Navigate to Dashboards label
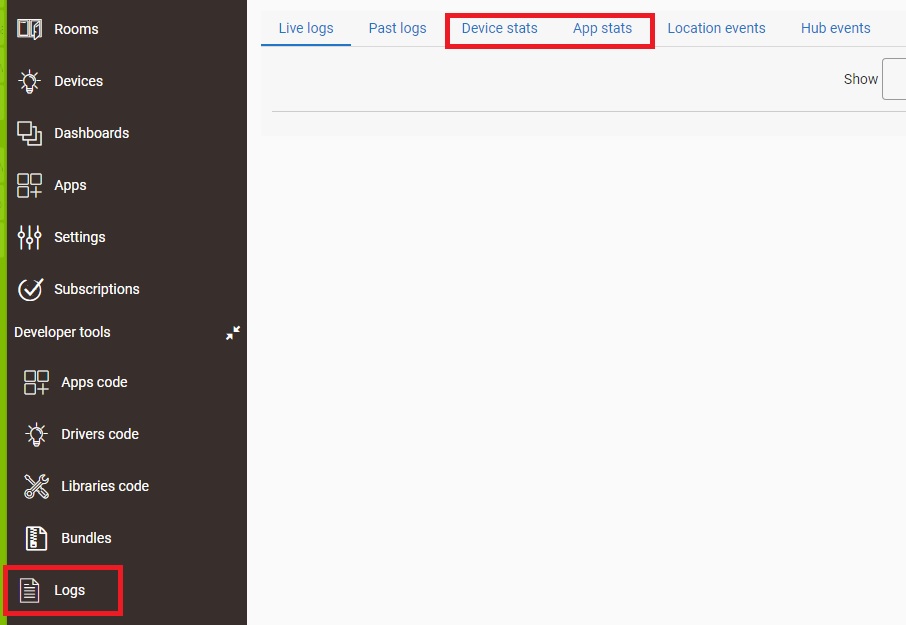The height and width of the screenshot is (625, 906). [x=92, y=133]
